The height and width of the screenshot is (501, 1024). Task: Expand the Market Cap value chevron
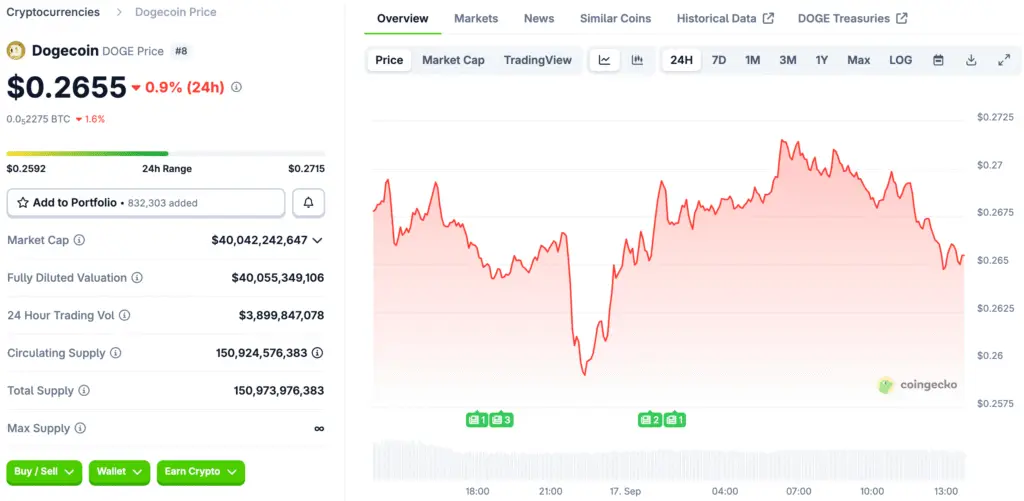(x=318, y=240)
